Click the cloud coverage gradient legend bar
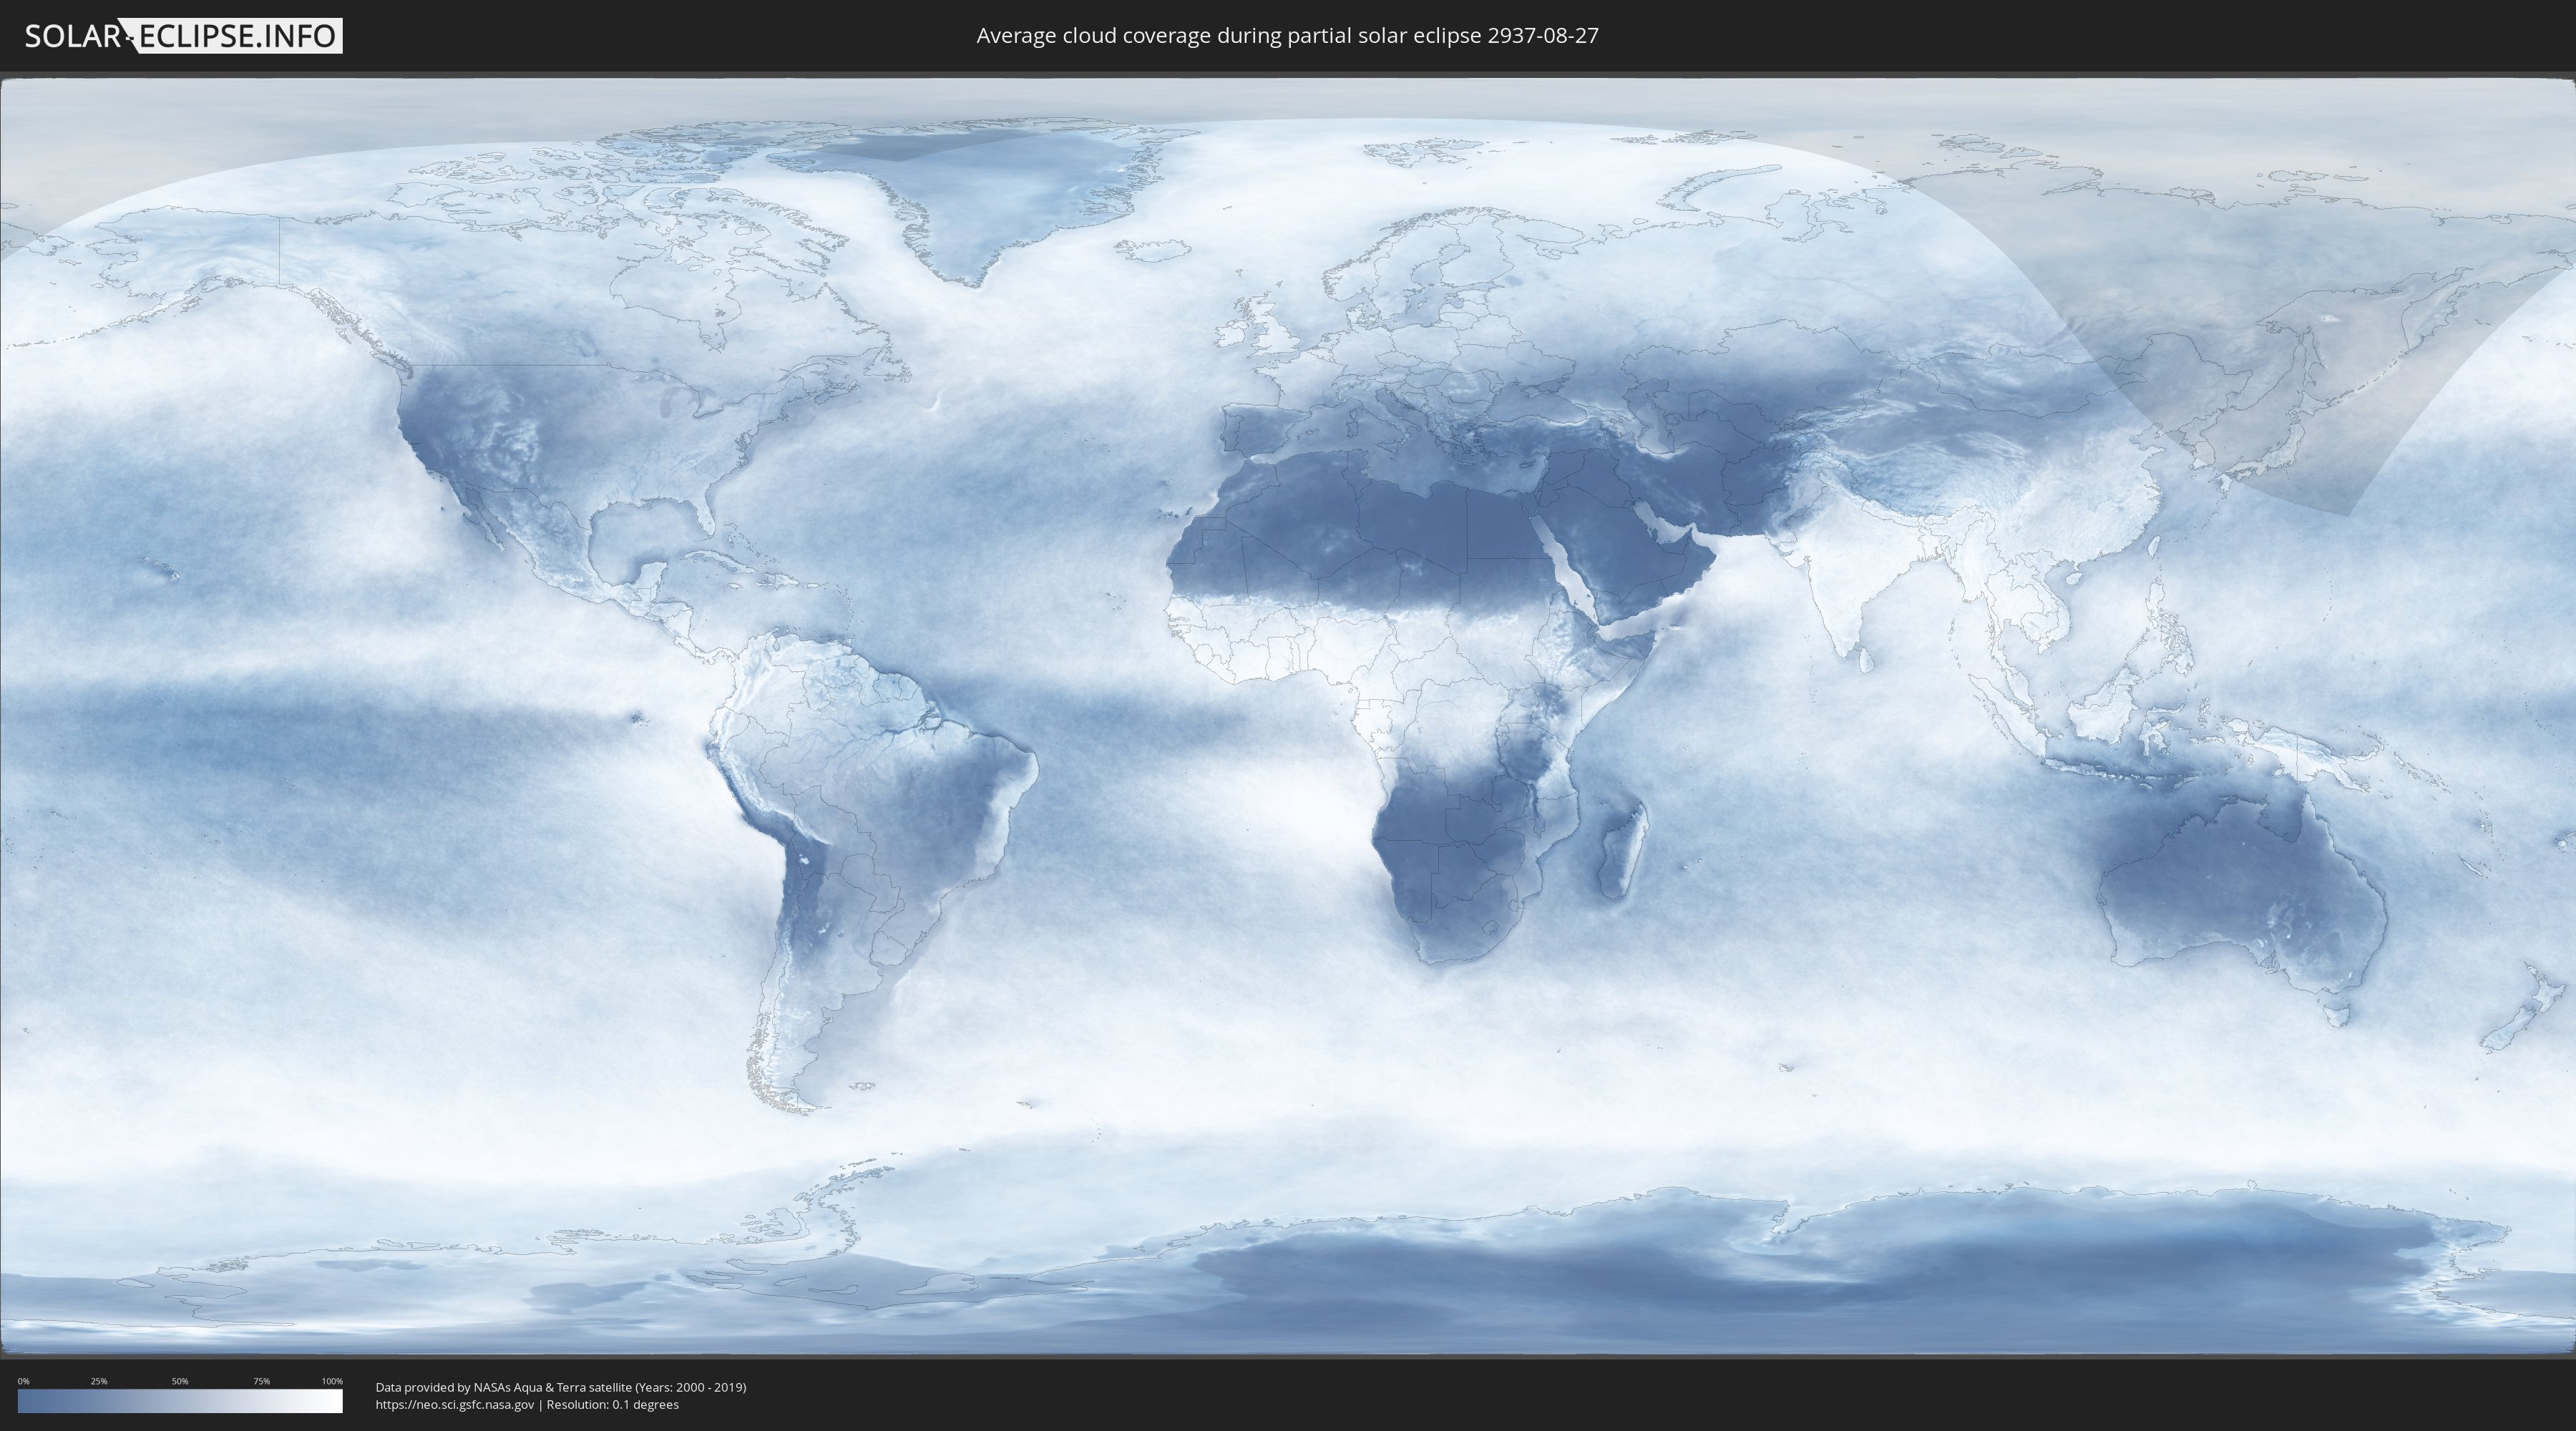2576x1431 pixels. coord(180,1401)
